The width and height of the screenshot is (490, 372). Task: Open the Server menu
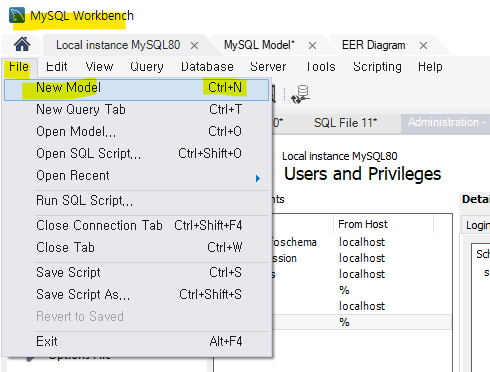tap(268, 67)
